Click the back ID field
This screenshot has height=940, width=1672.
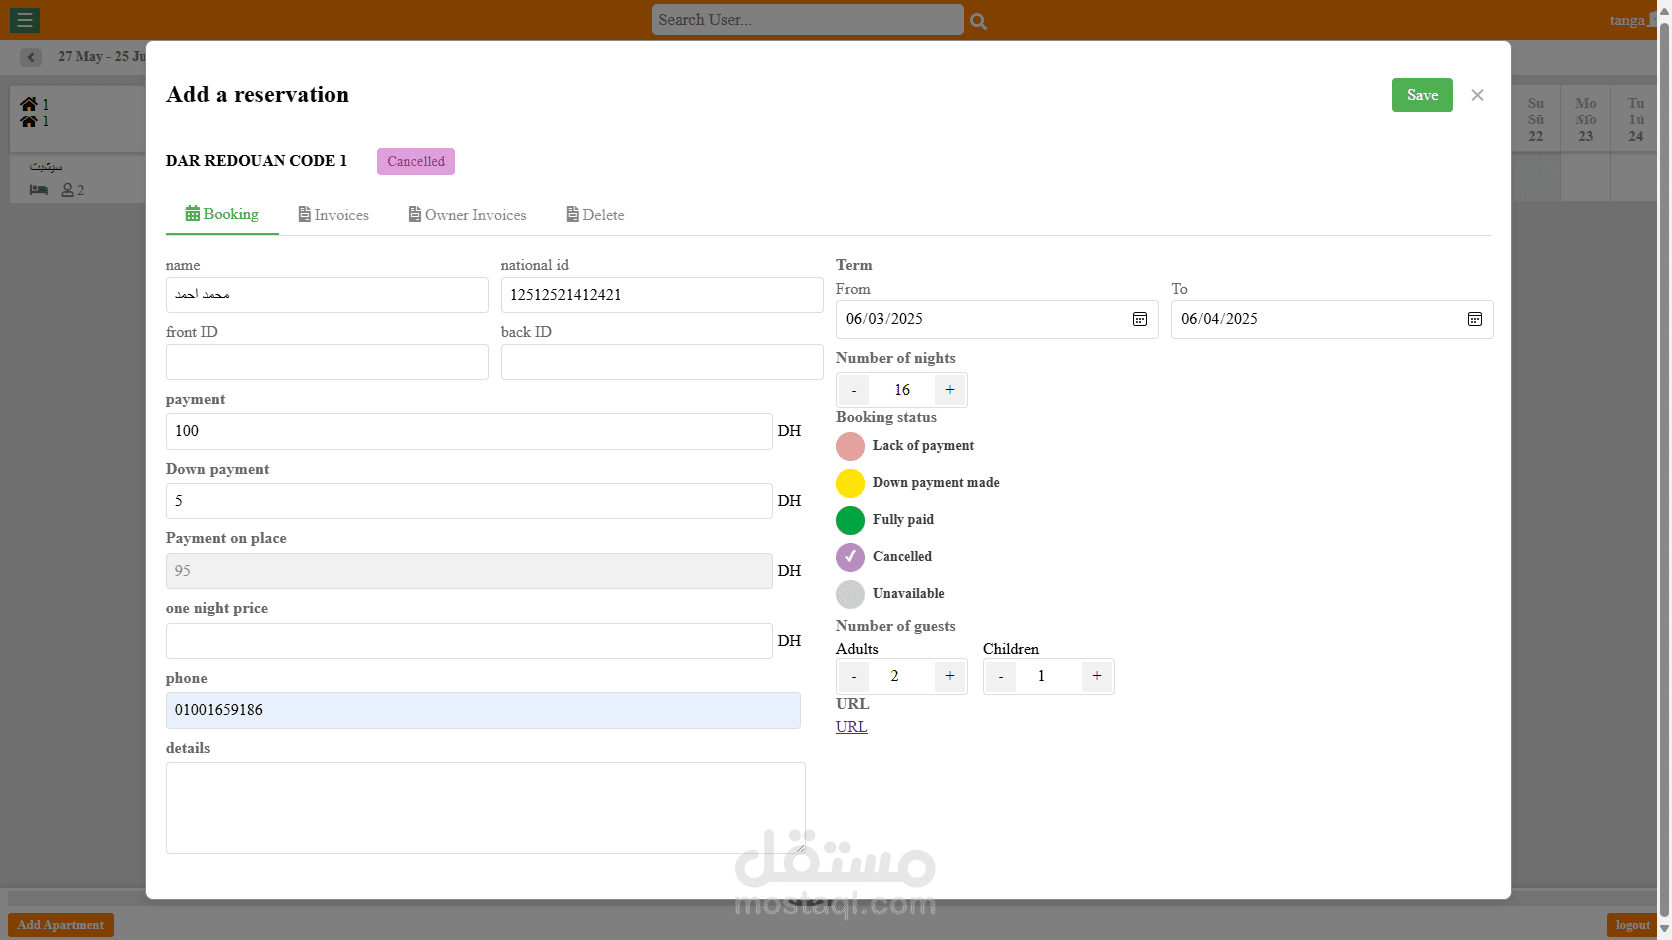pyautogui.click(x=662, y=362)
